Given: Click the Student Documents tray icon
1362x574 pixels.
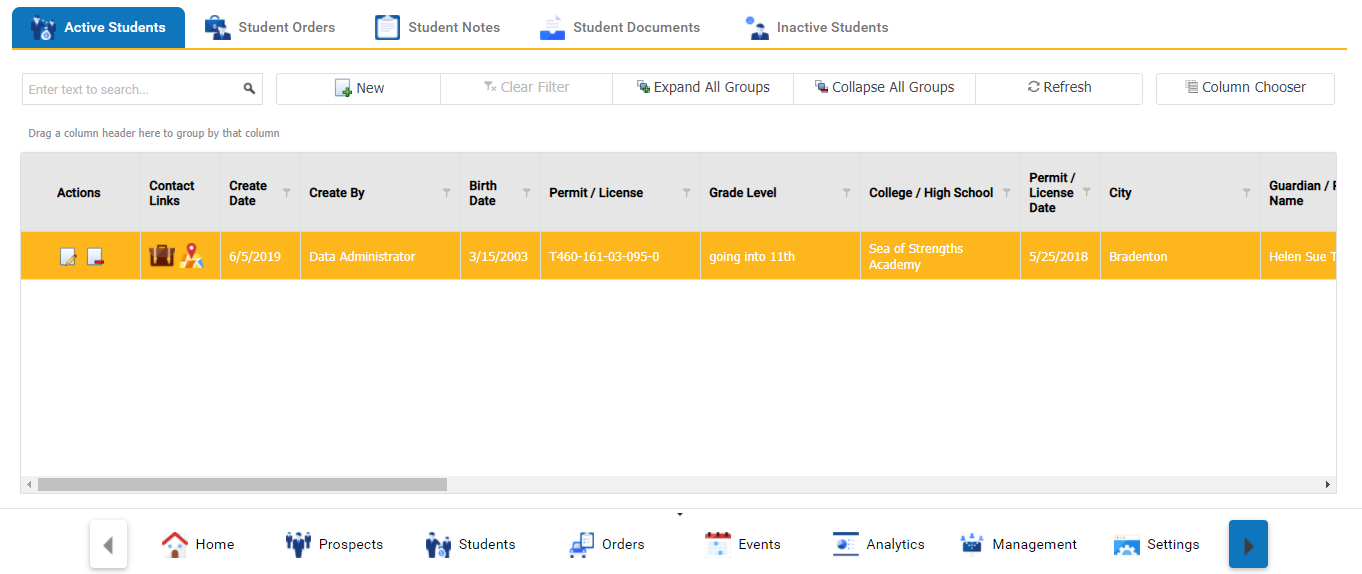Looking at the screenshot, I should tap(552, 27).
